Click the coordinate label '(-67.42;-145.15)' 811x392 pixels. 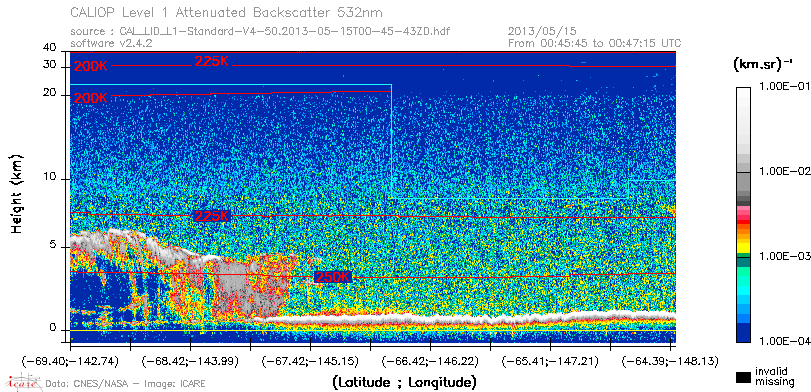click(310, 360)
